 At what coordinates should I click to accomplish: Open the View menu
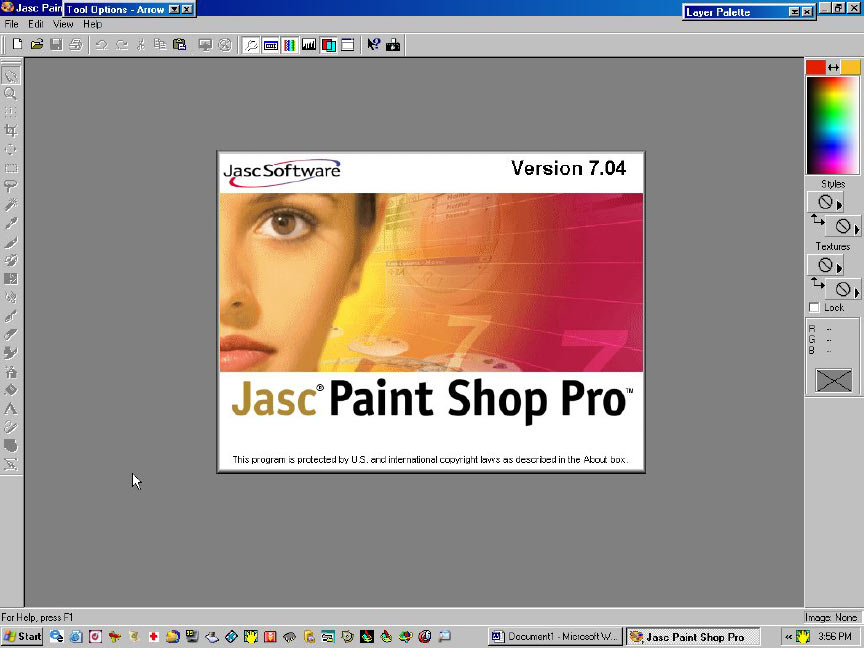[63, 24]
